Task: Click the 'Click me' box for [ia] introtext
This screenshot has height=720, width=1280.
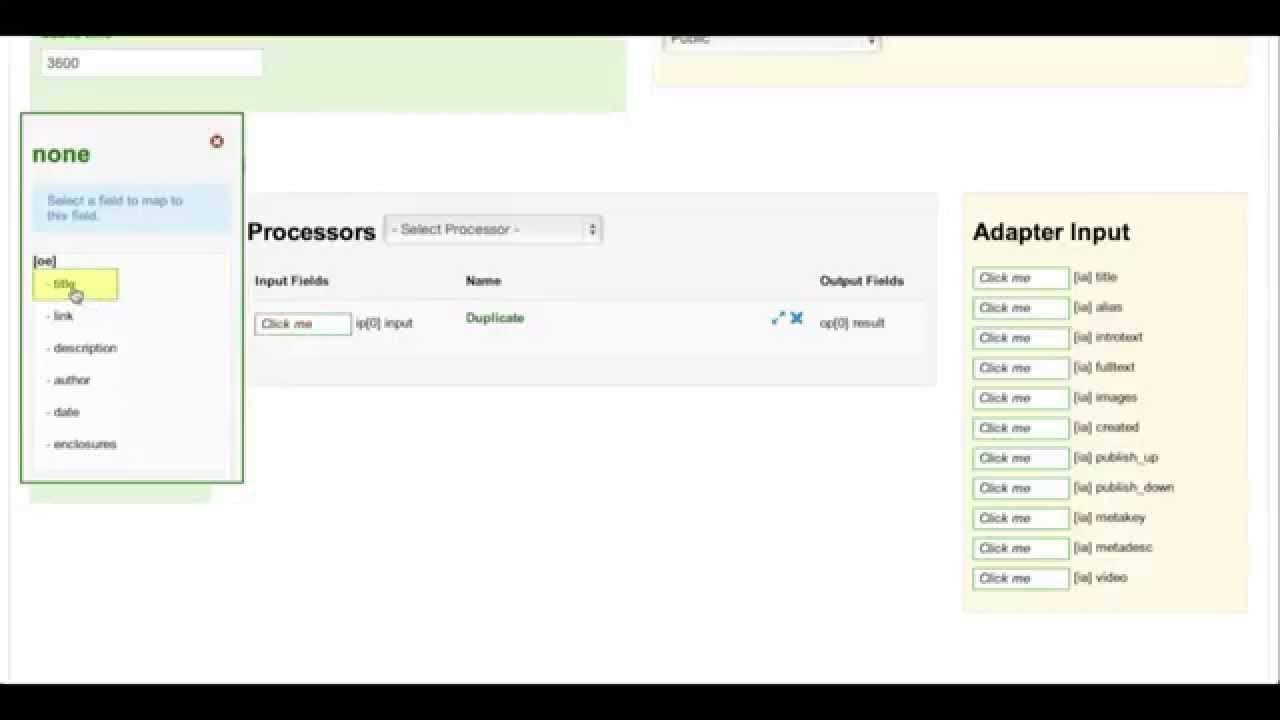Action: click(x=1021, y=338)
